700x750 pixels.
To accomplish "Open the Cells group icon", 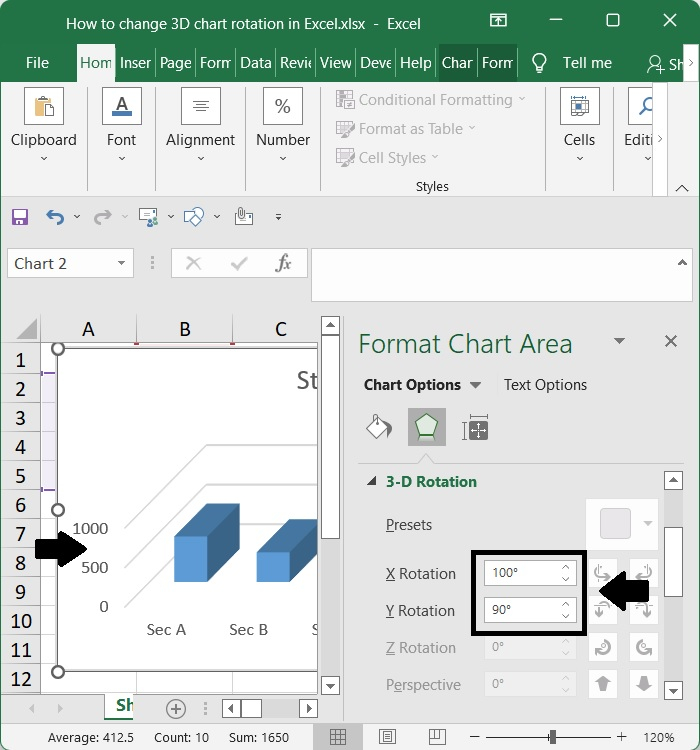I will pyautogui.click(x=579, y=106).
